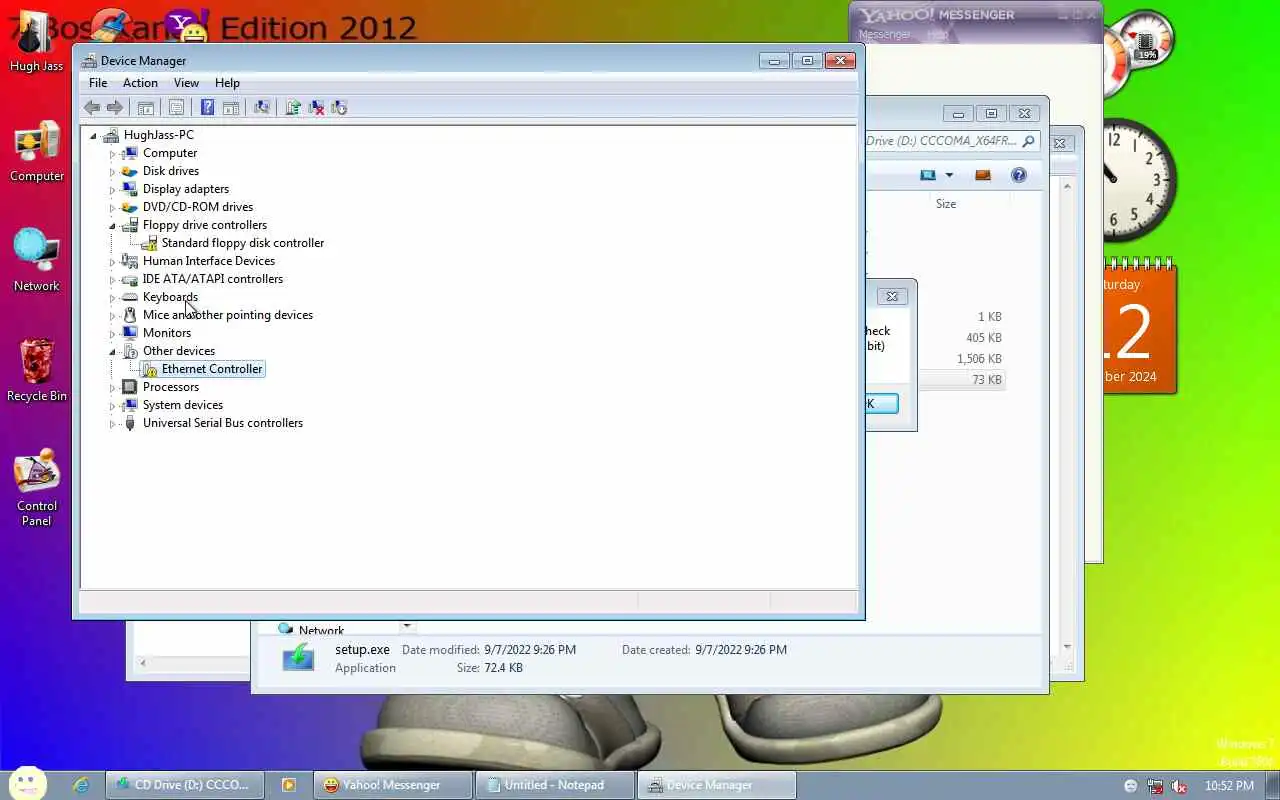Click the Processors category icon
The image size is (1280, 800).
tap(129, 387)
